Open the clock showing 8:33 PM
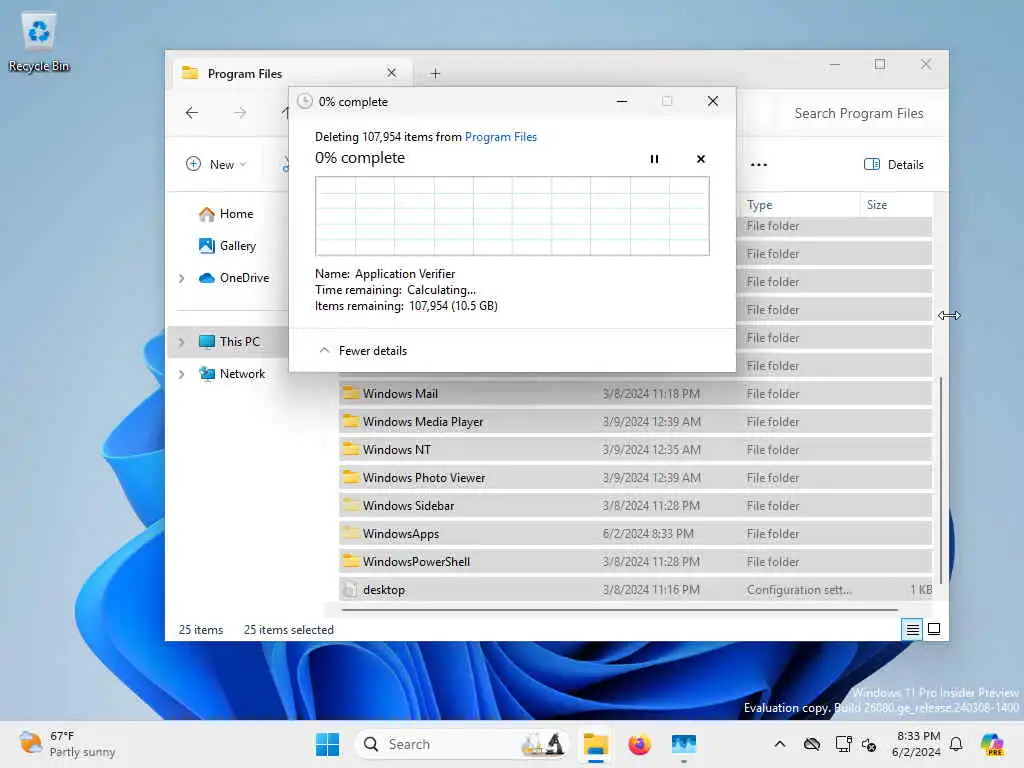 coord(916,744)
